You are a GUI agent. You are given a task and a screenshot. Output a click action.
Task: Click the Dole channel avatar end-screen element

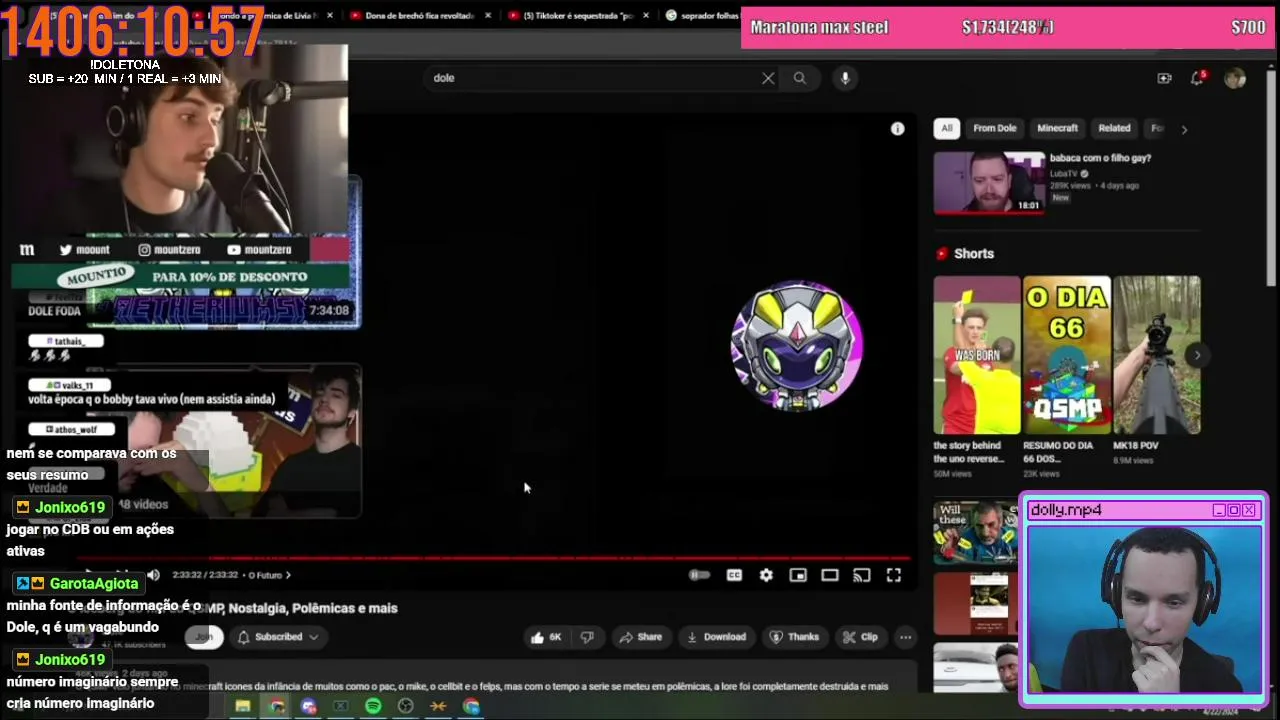point(796,346)
